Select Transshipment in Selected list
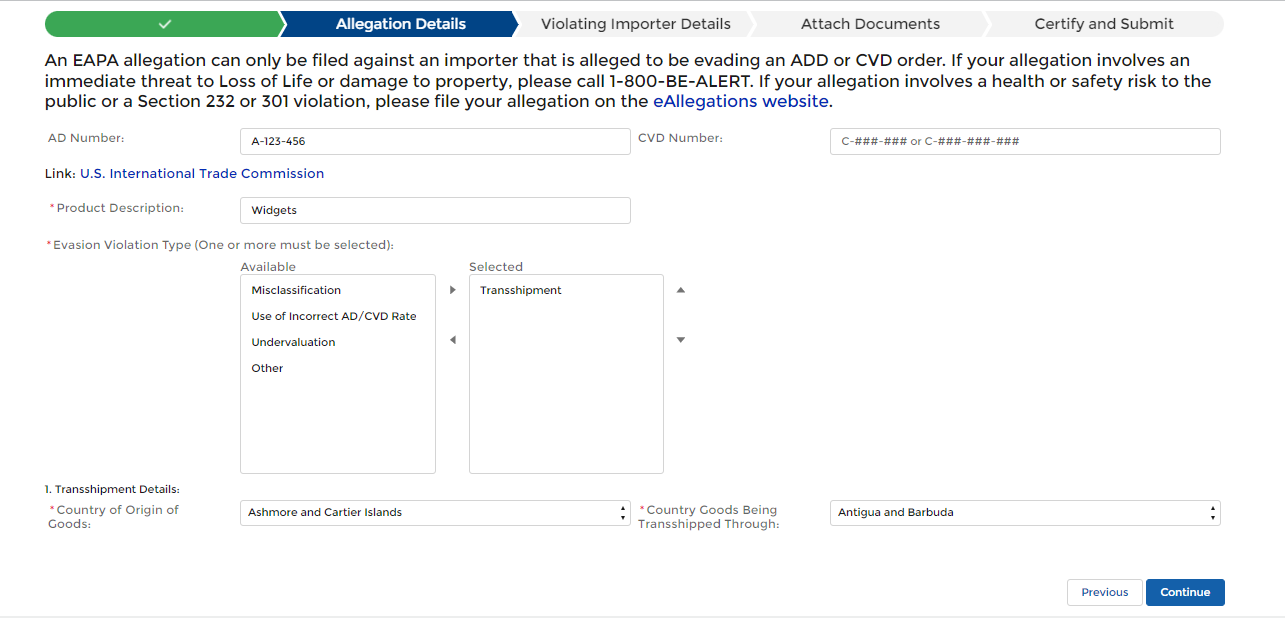 (521, 291)
